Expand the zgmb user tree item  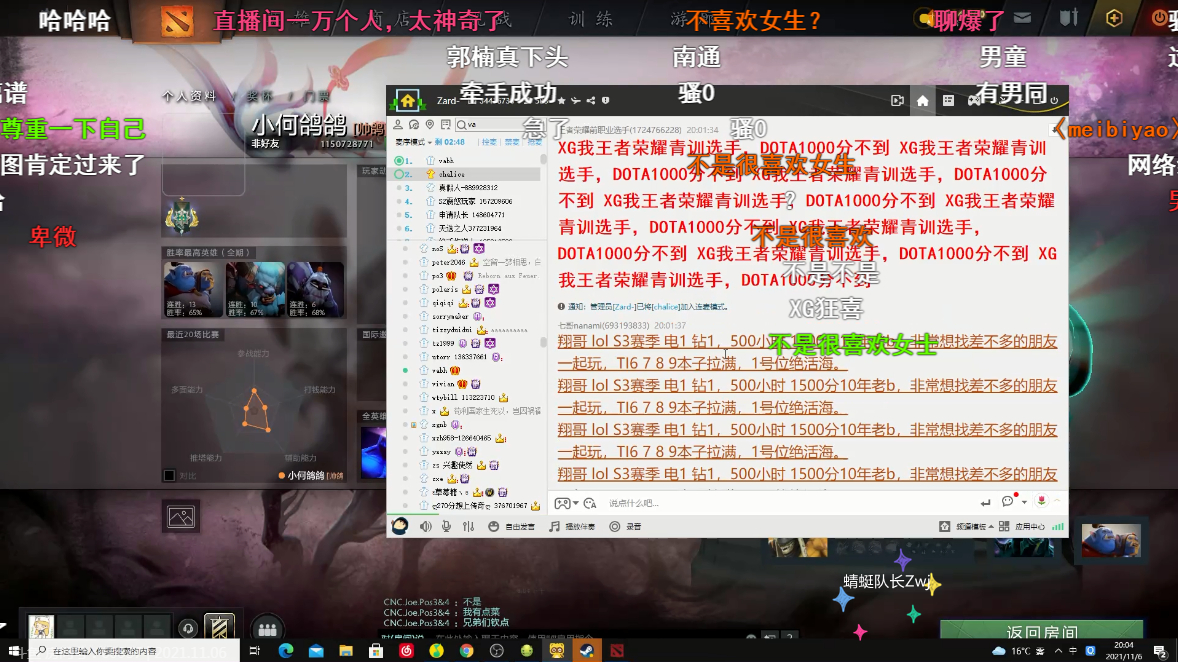414,425
